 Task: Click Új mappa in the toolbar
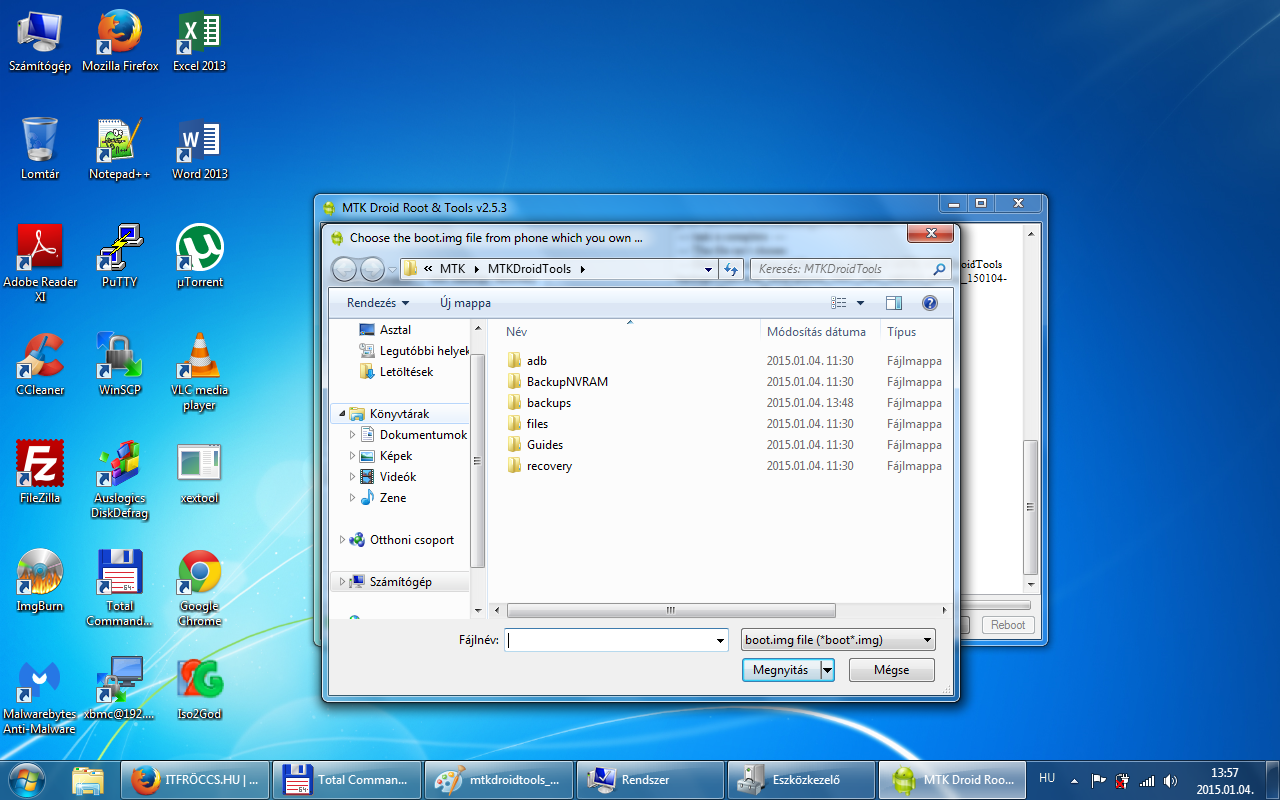(x=465, y=303)
